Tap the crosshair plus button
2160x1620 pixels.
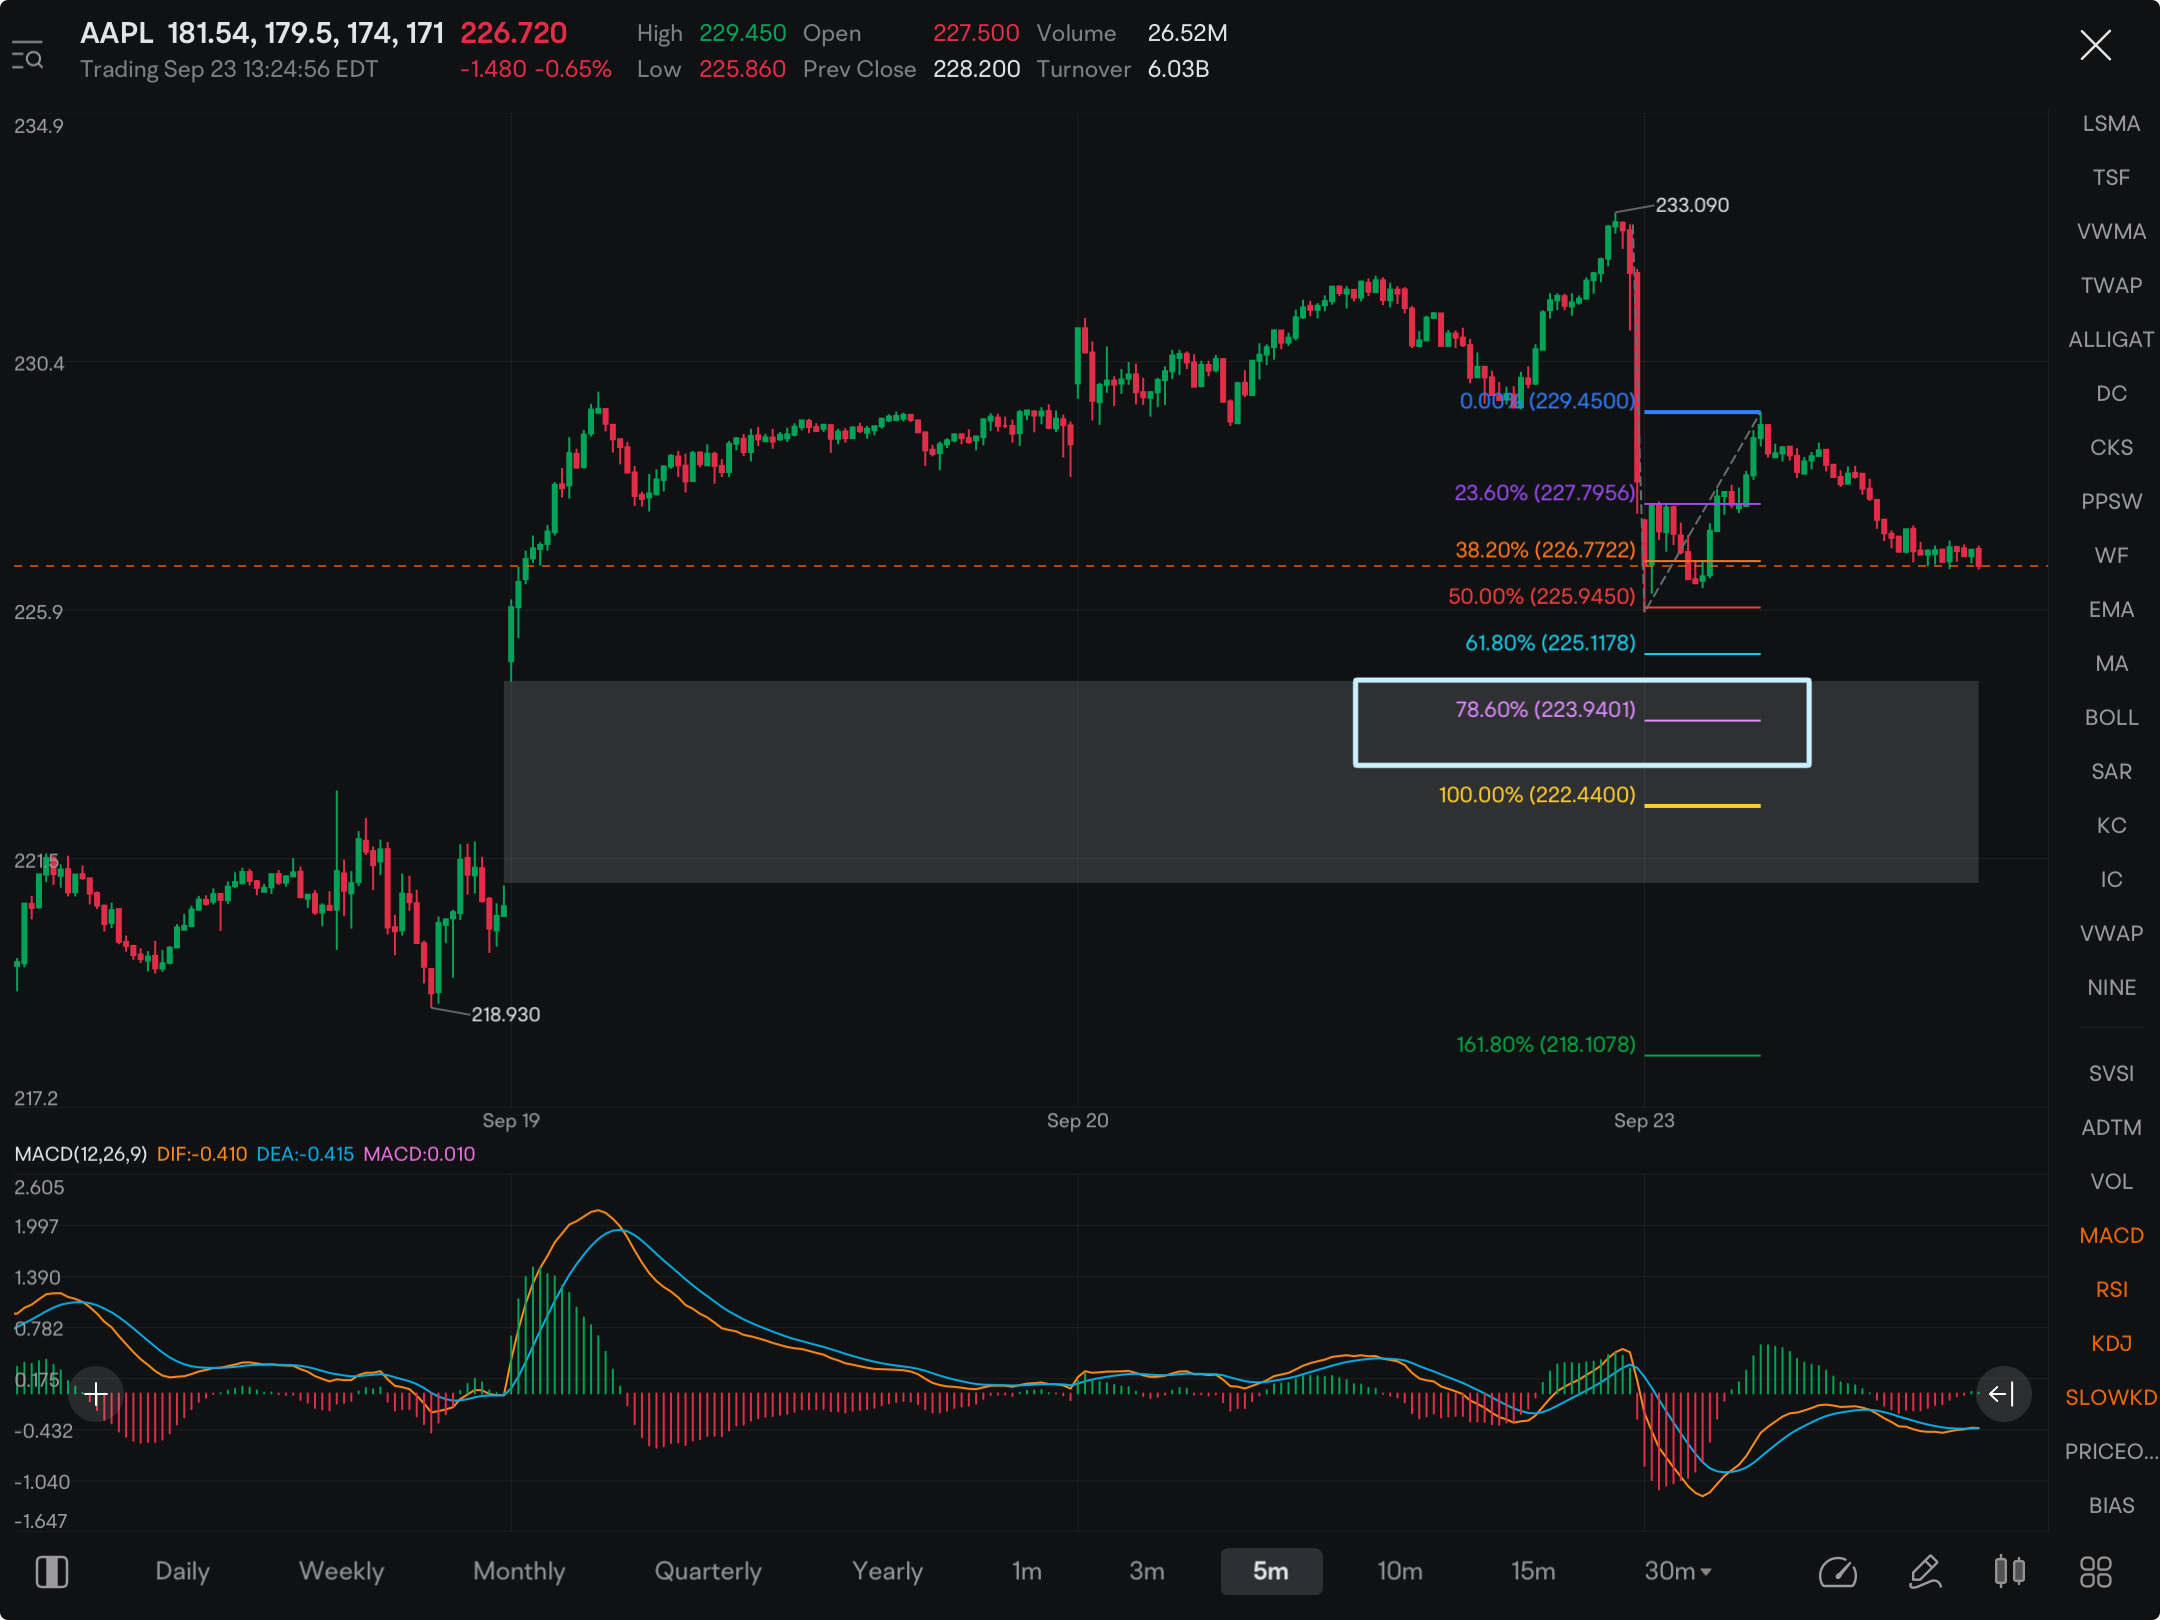point(96,1393)
